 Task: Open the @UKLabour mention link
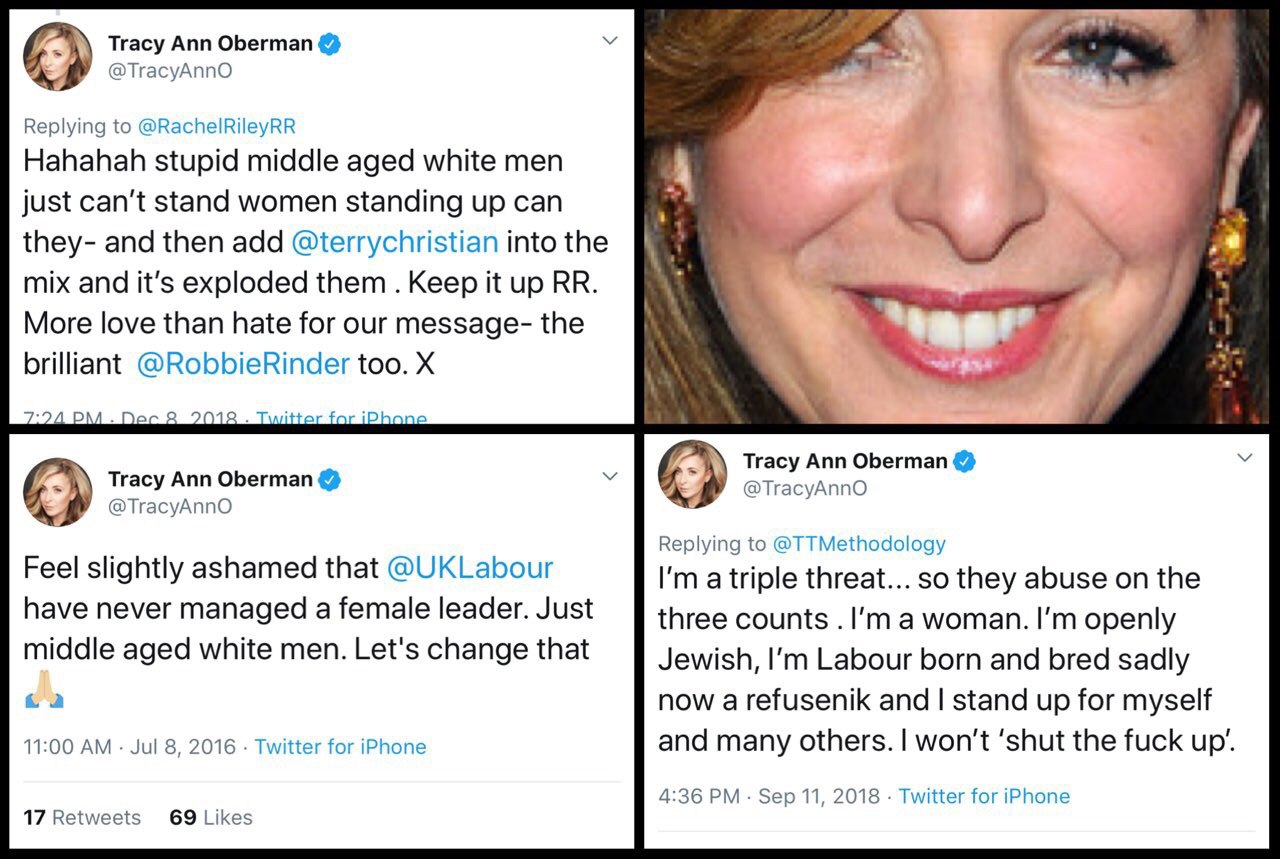click(470, 568)
